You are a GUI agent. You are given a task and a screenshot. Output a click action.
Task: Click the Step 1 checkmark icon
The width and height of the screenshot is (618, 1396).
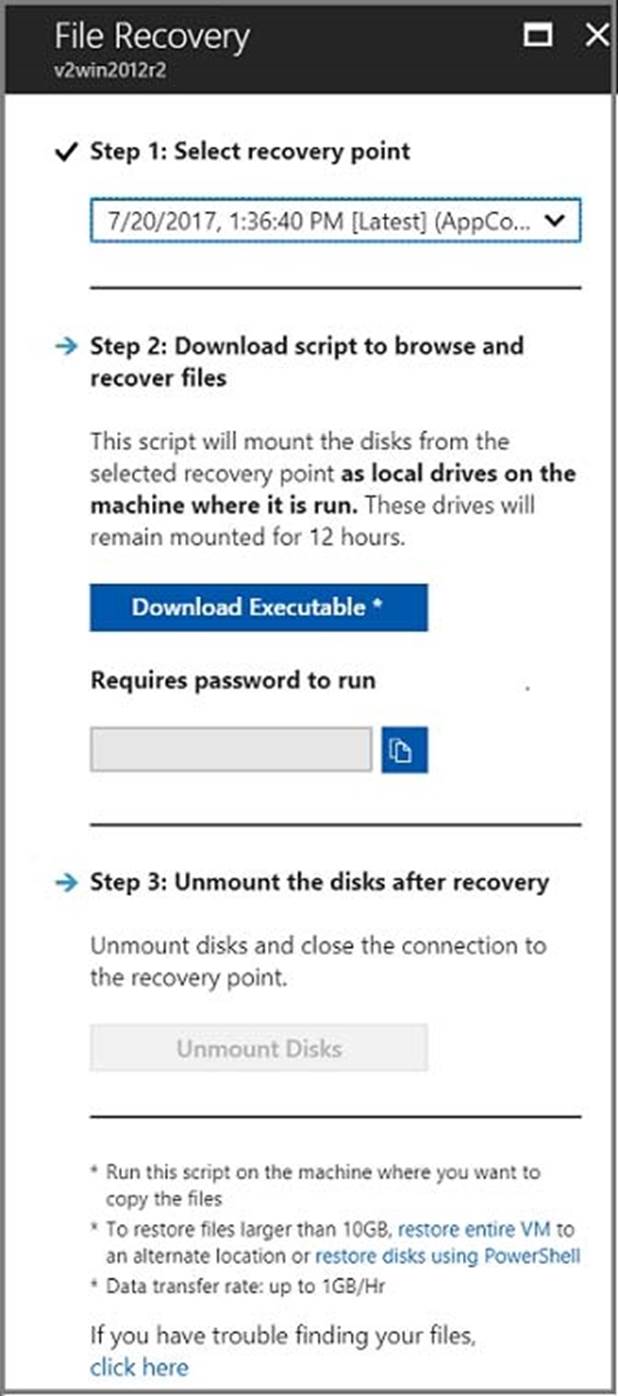click(x=67, y=152)
